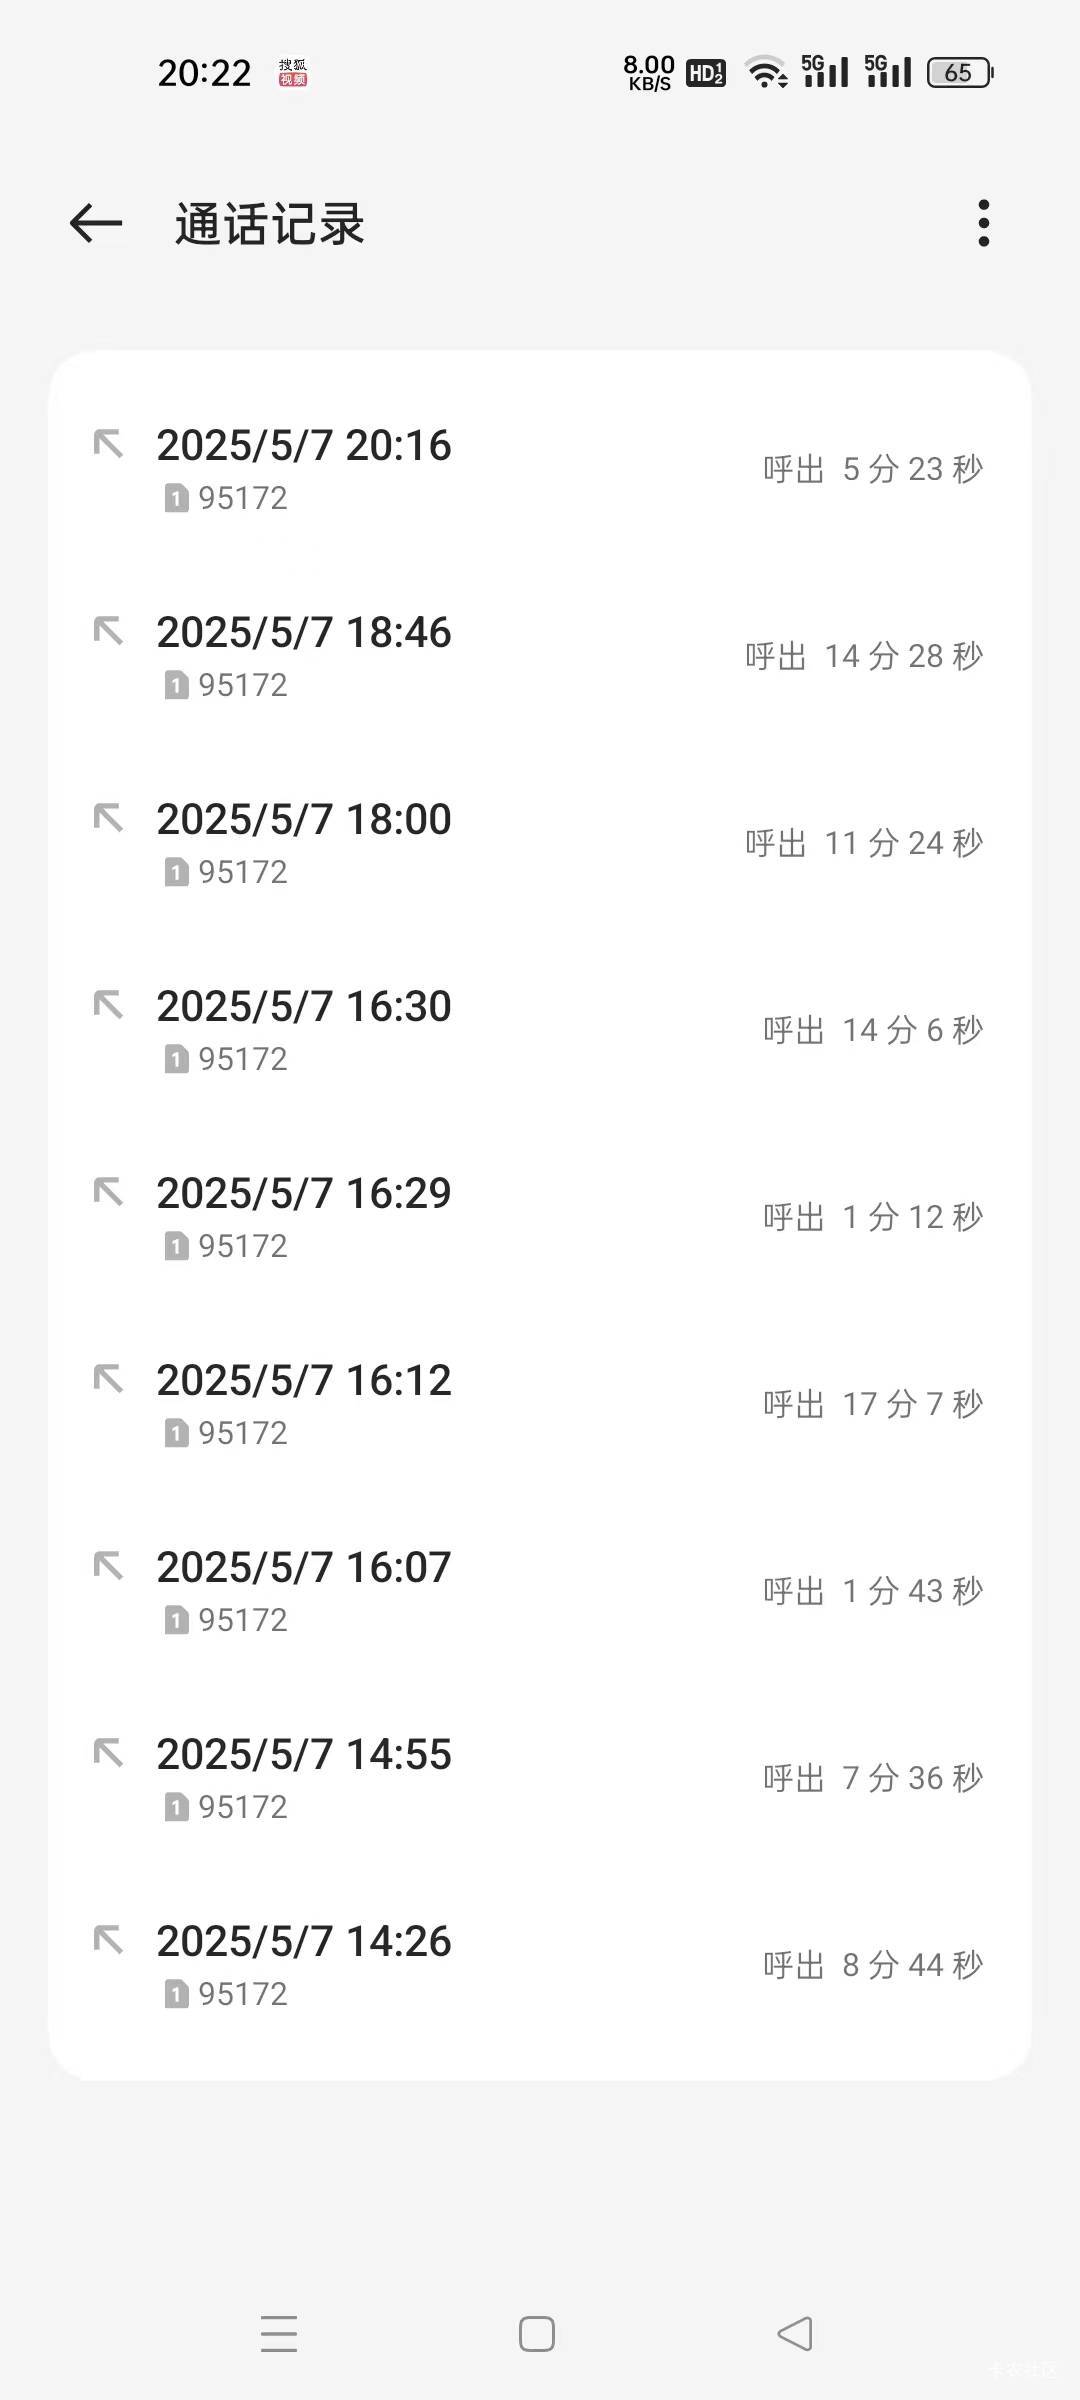The image size is (1080, 2400).
Task: Open the 2025/5/7 16:29 call record
Action: coord(540,1217)
